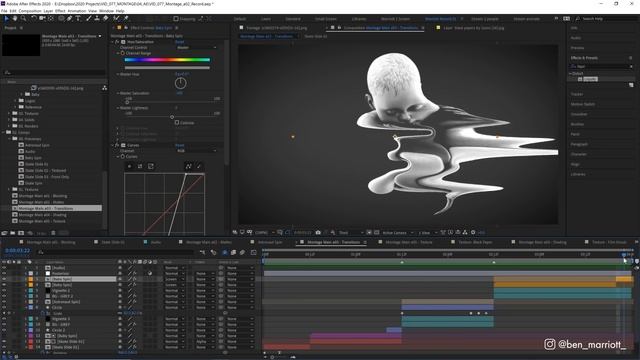Image resolution: width=640 pixels, height=360 pixels.
Task: Click the Default workspace button
Action: [240, 19]
